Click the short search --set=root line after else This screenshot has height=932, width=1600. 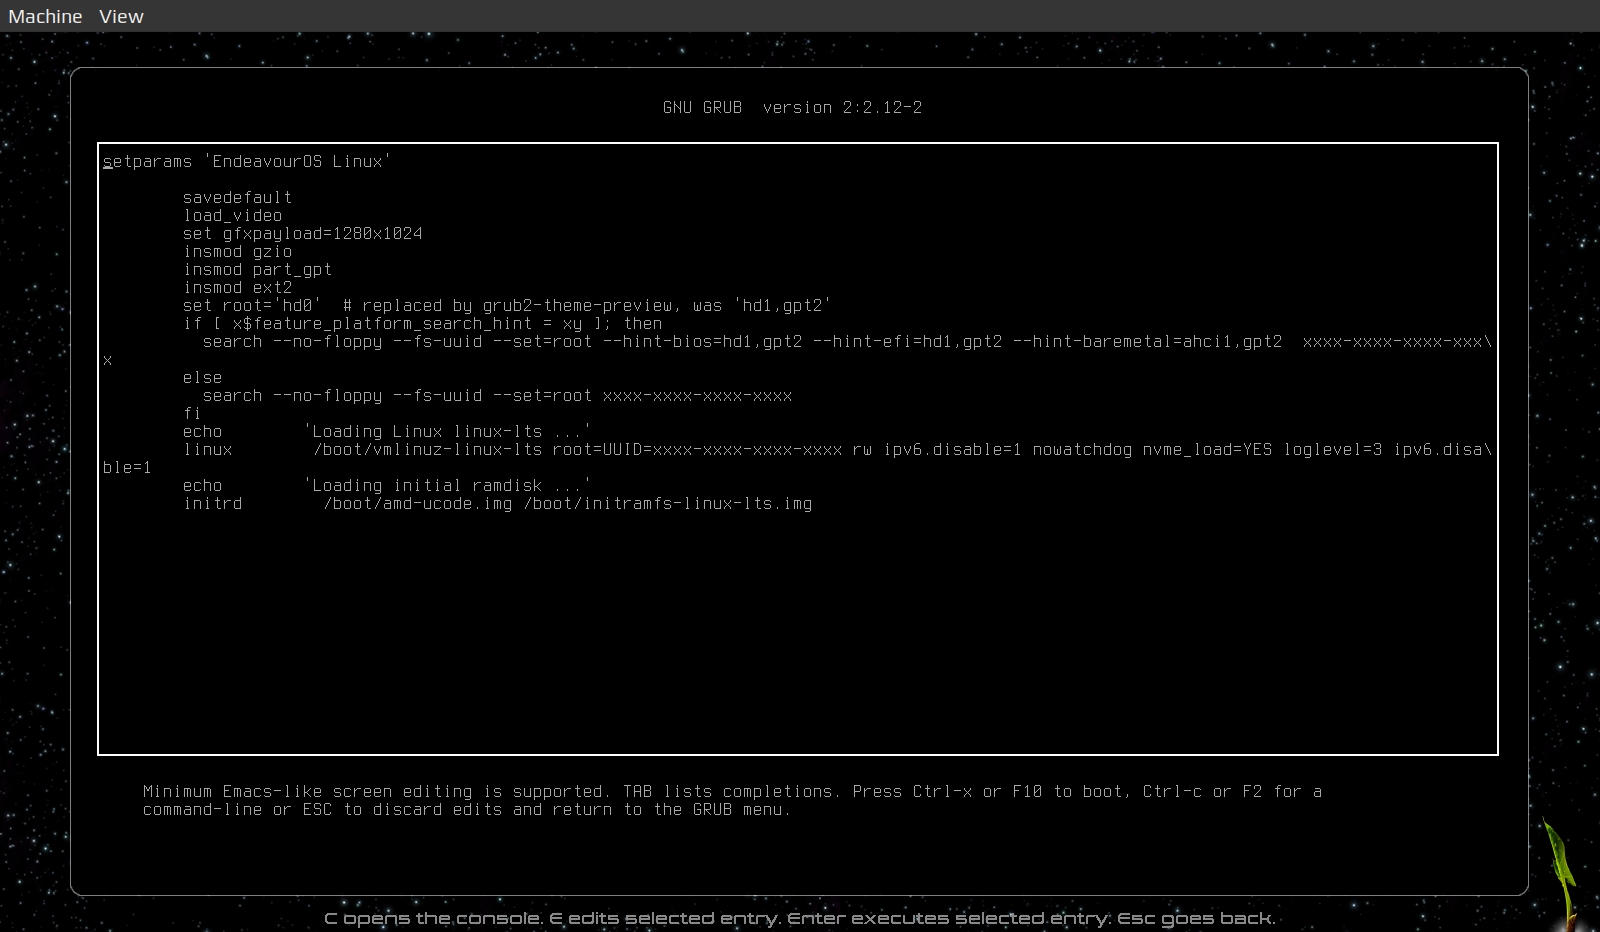[497, 395]
